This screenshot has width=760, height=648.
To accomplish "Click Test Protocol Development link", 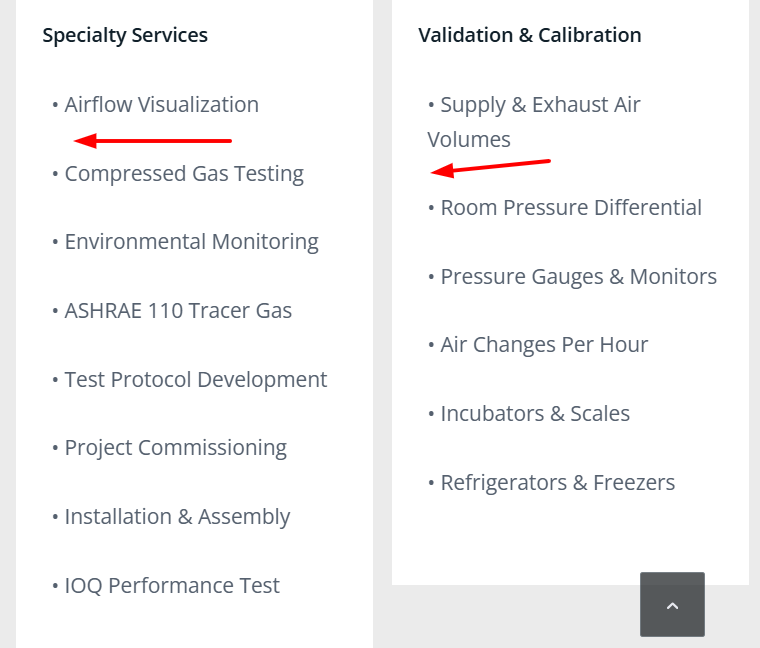I will 196,380.
